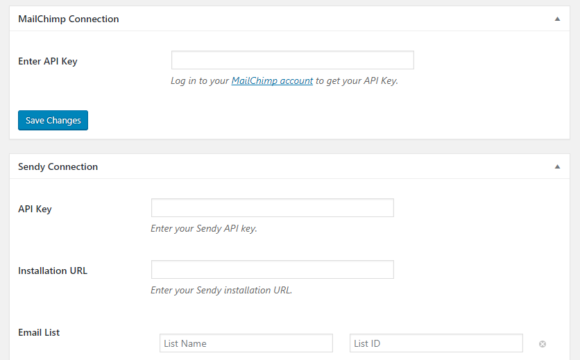Image resolution: width=580 pixels, height=360 pixels.
Task: Click the Email List label
Action: pos(39,333)
